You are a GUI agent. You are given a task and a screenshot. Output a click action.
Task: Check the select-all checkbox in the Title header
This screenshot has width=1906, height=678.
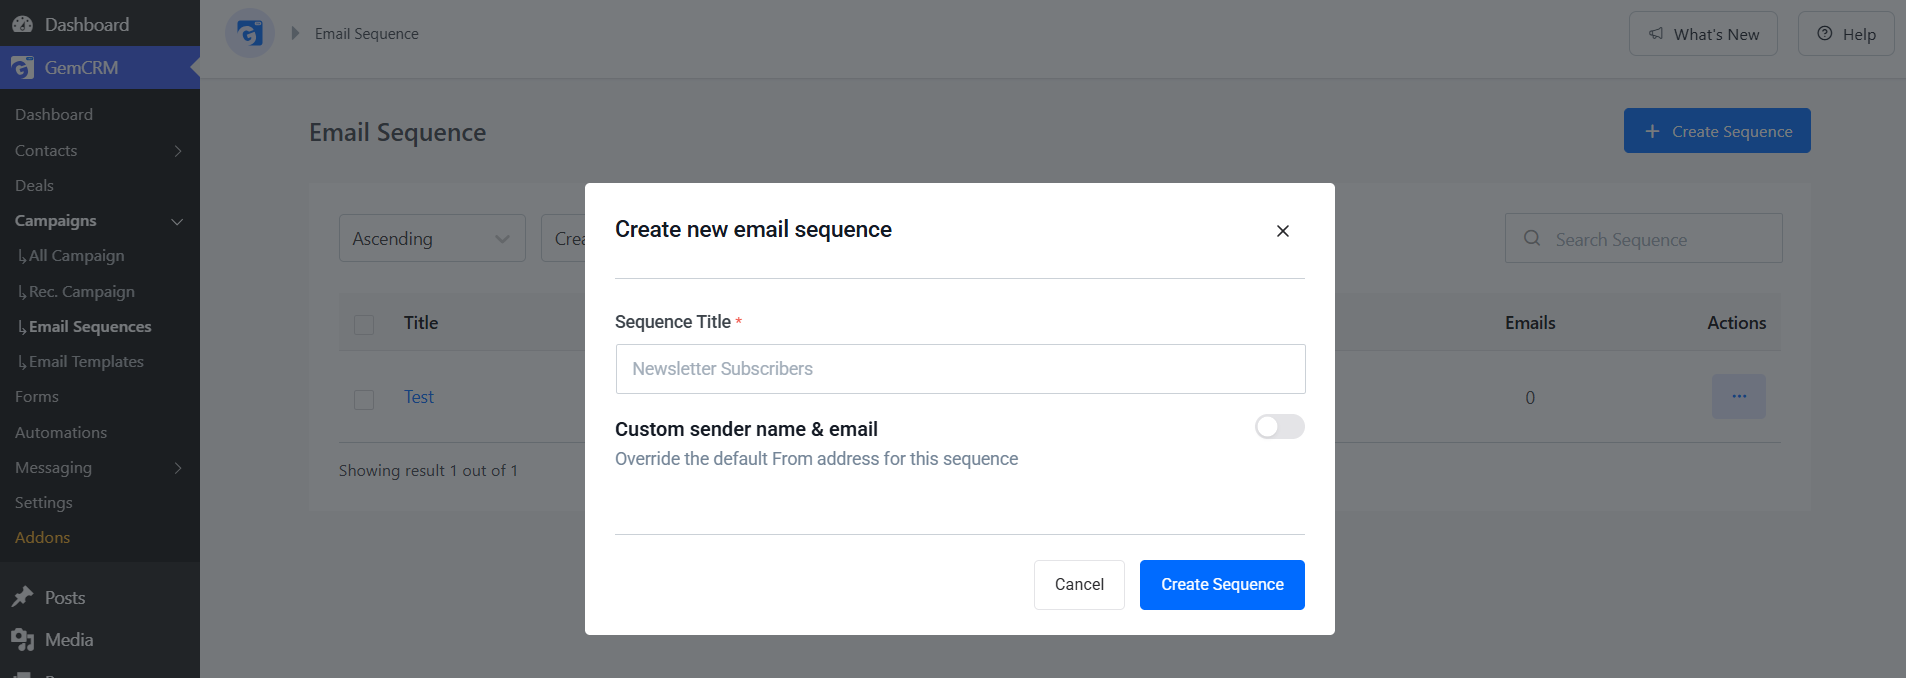point(364,324)
